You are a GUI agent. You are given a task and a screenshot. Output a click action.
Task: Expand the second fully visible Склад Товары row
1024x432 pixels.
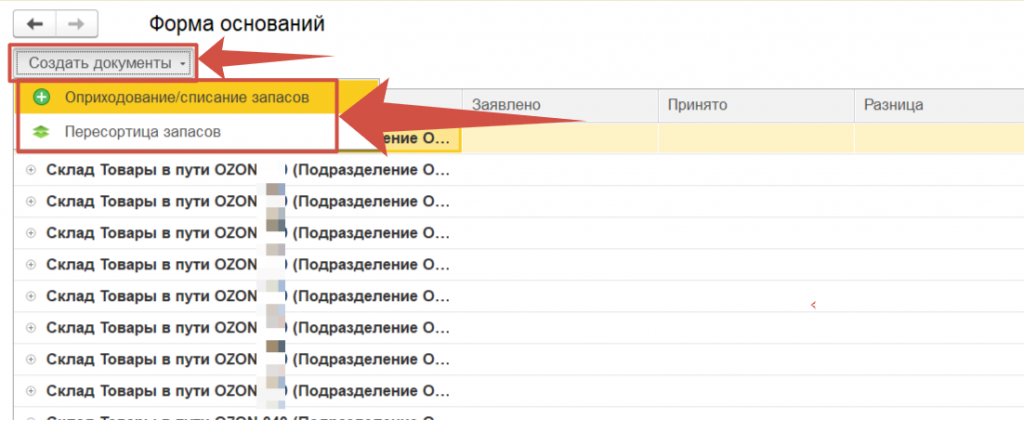(30, 202)
